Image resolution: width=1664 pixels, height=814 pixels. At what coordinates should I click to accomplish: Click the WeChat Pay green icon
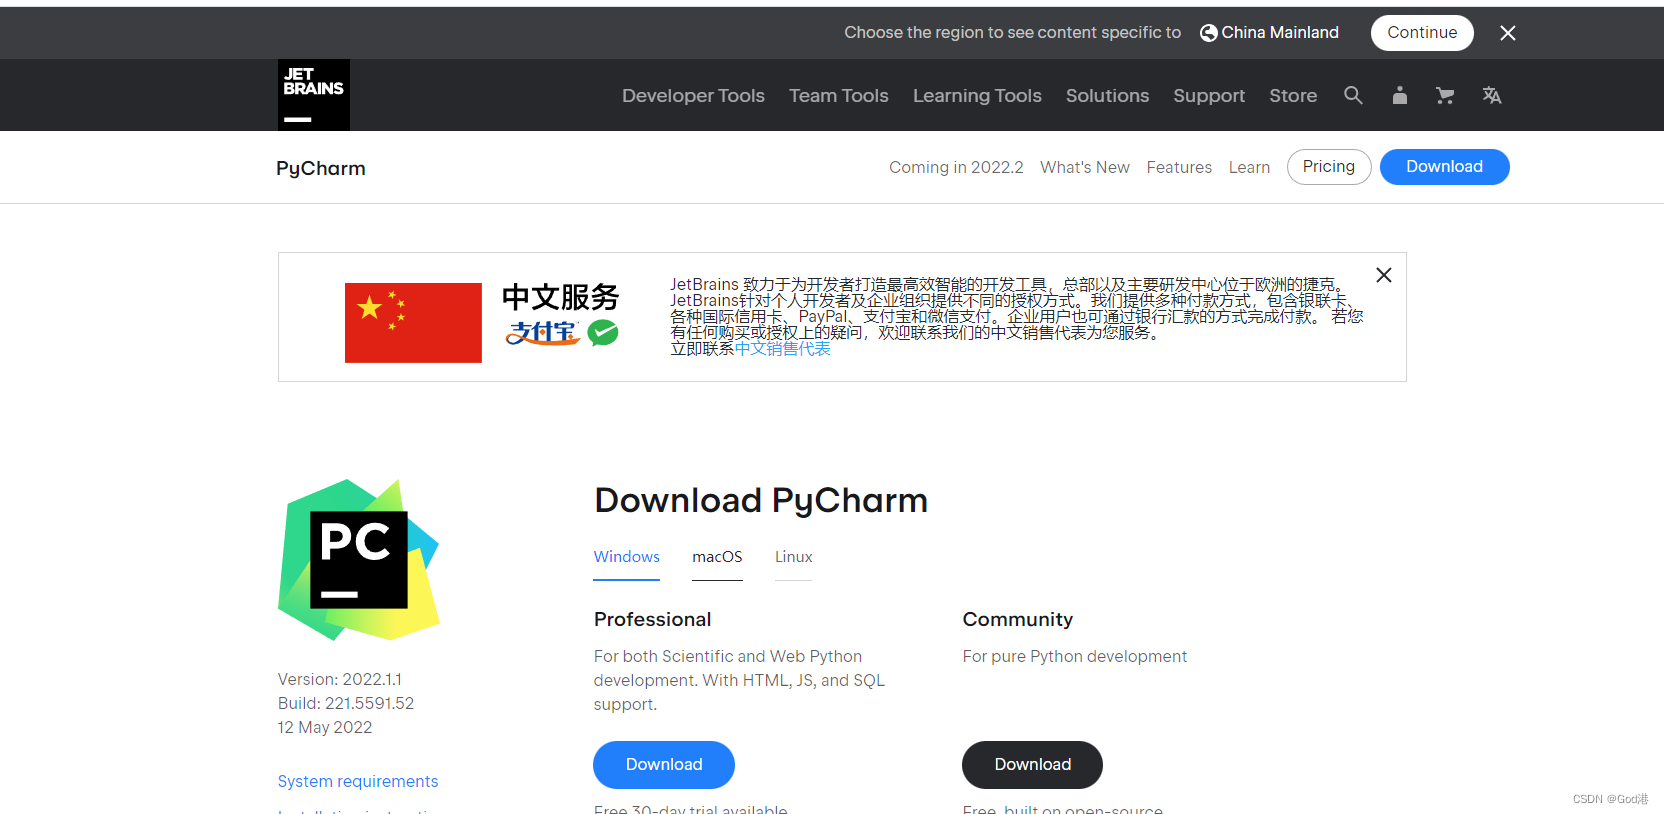pos(603,333)
